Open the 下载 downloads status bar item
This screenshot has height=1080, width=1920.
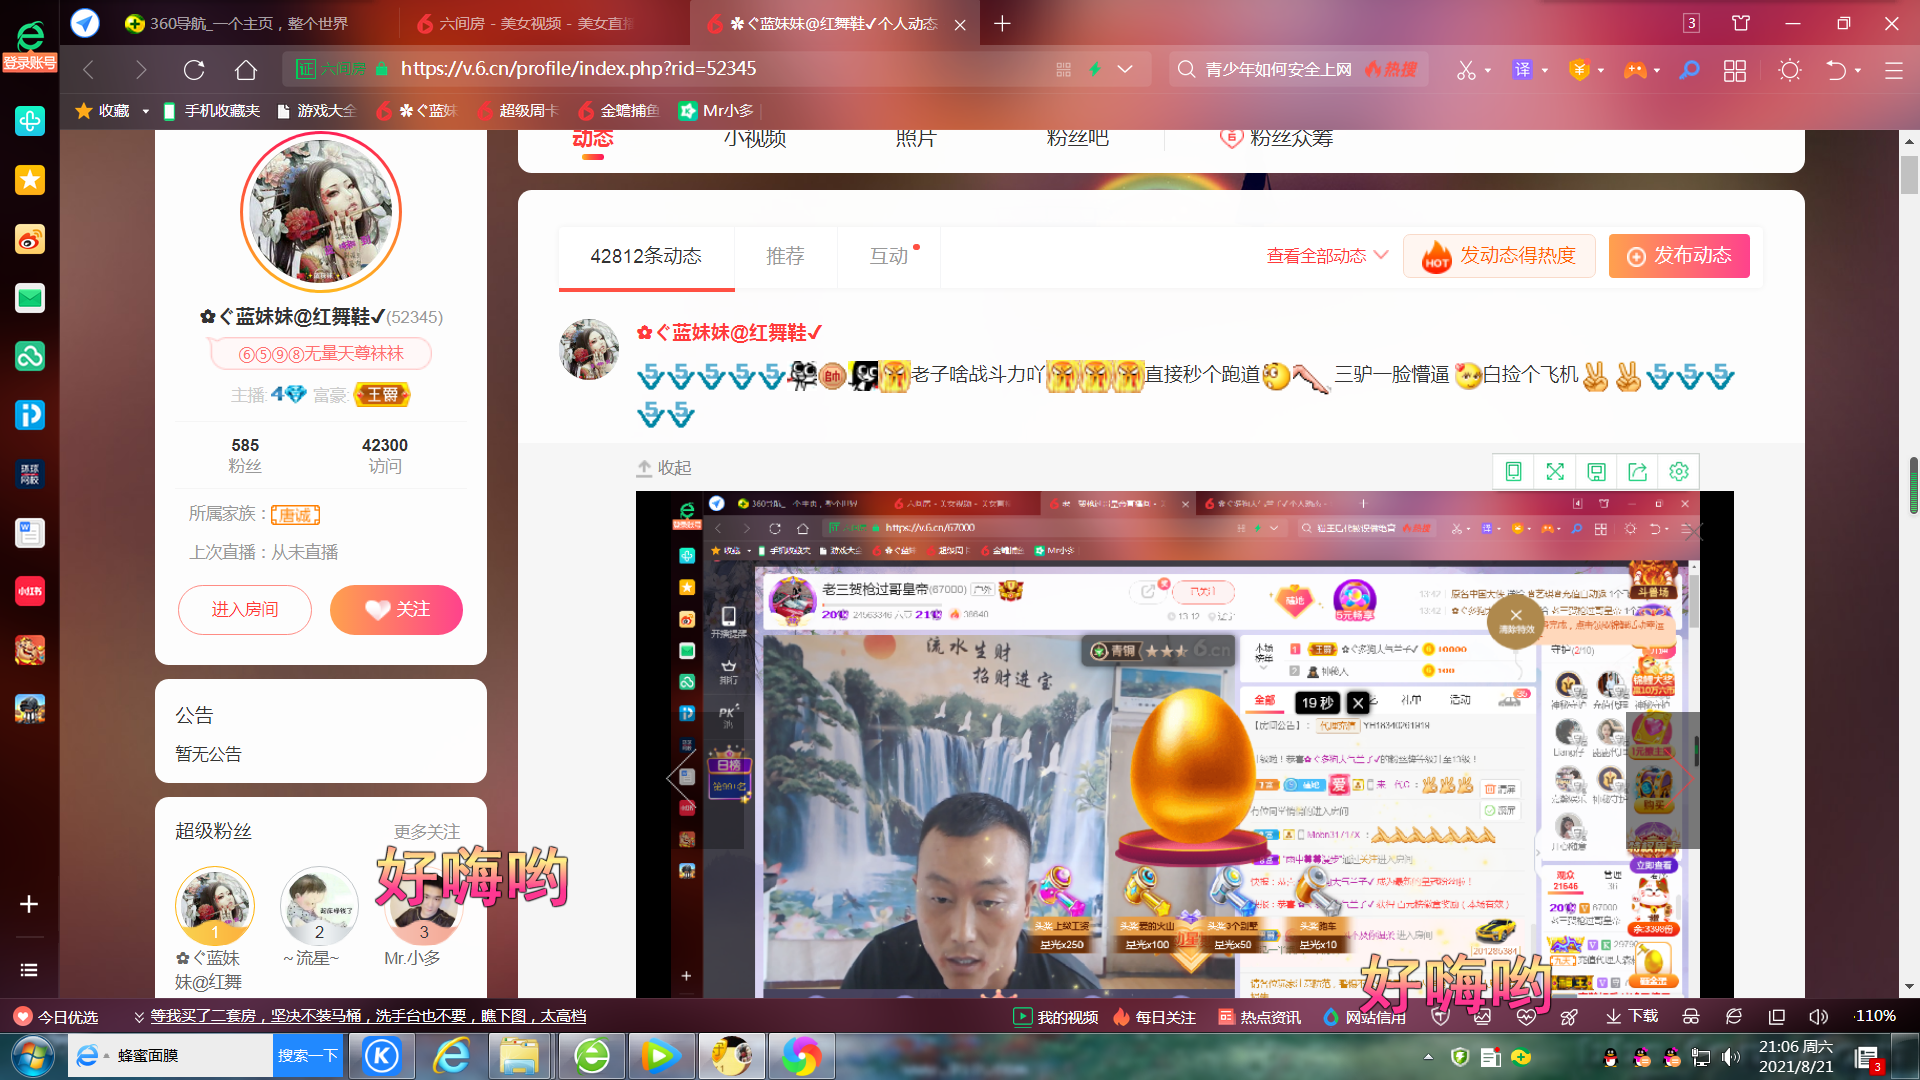(1632, 1017)
